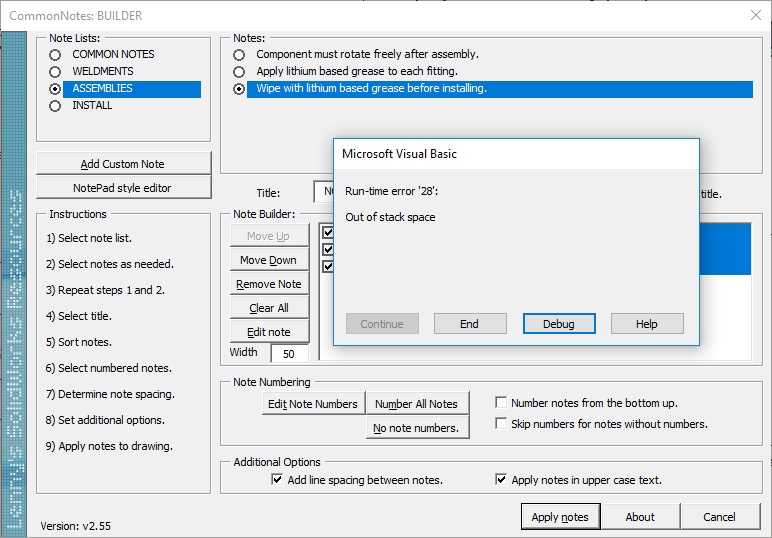The width and height of the screenshot is (772, 538).
Task: Click instruction '5) Sort notes.'
Action: [79, 342]
